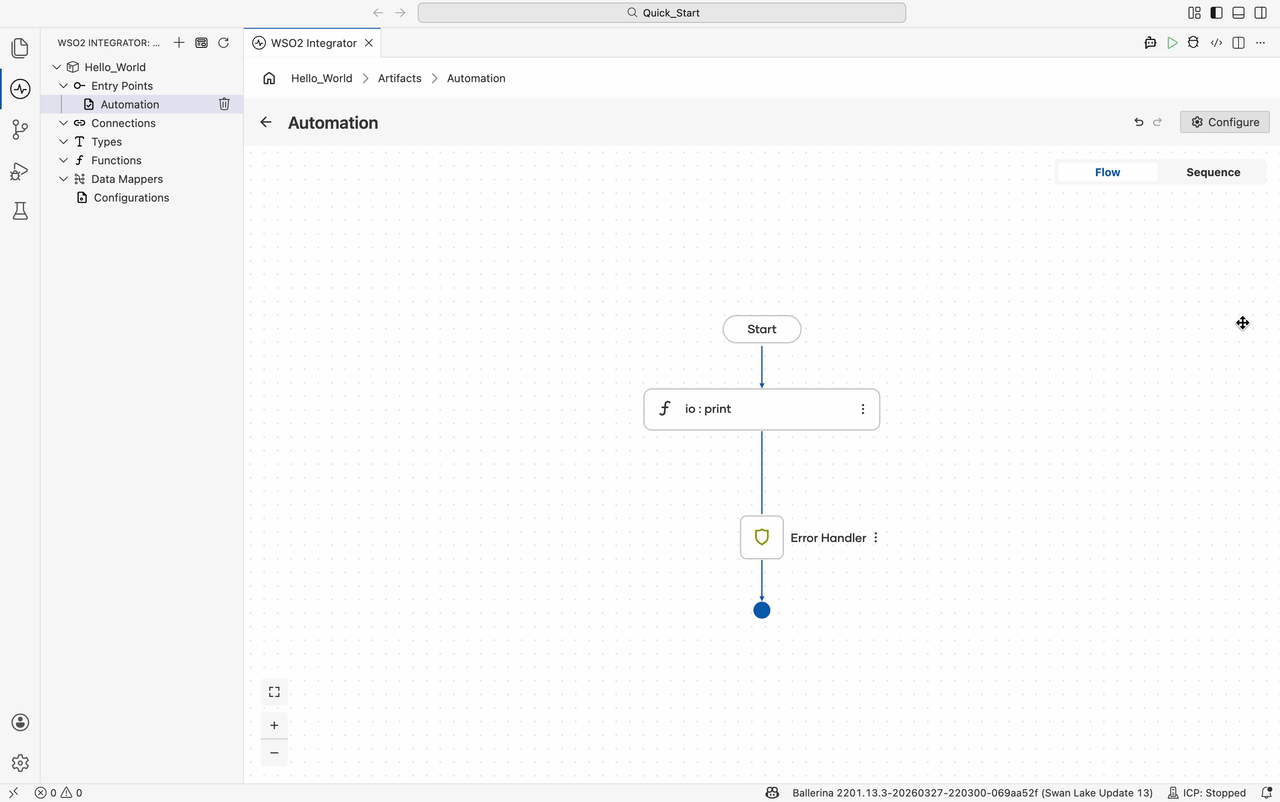Switch to the Sequence view tab
Screen dimensions: 1280x802
[x=1213, y=172]
